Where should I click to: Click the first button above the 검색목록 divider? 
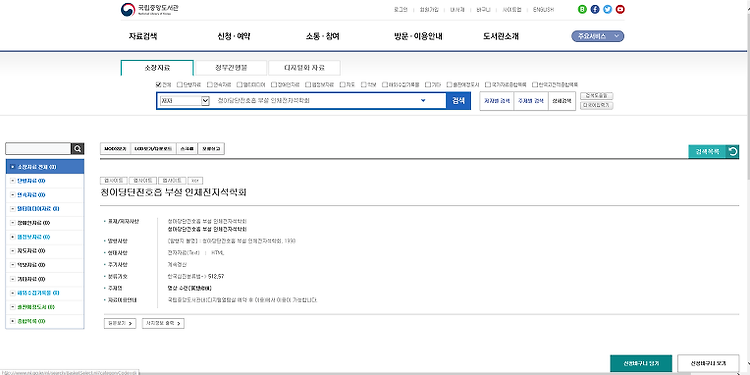115,149
